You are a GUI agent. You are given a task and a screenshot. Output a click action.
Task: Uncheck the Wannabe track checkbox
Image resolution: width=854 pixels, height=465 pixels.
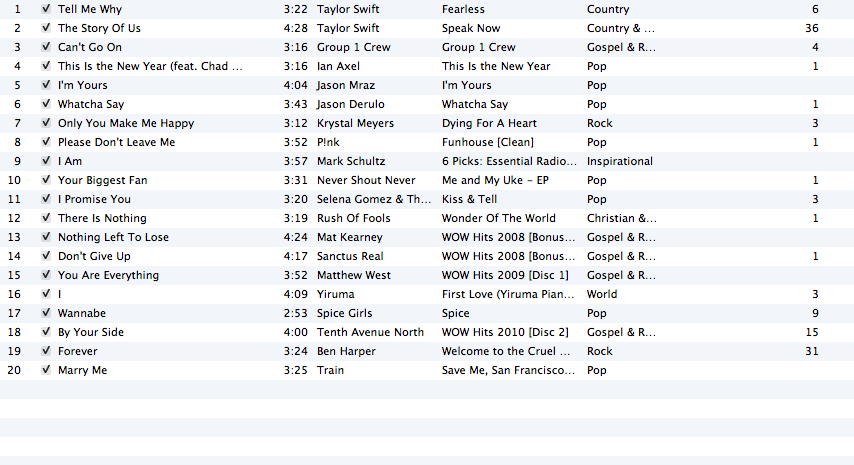(x=46, y=313)
